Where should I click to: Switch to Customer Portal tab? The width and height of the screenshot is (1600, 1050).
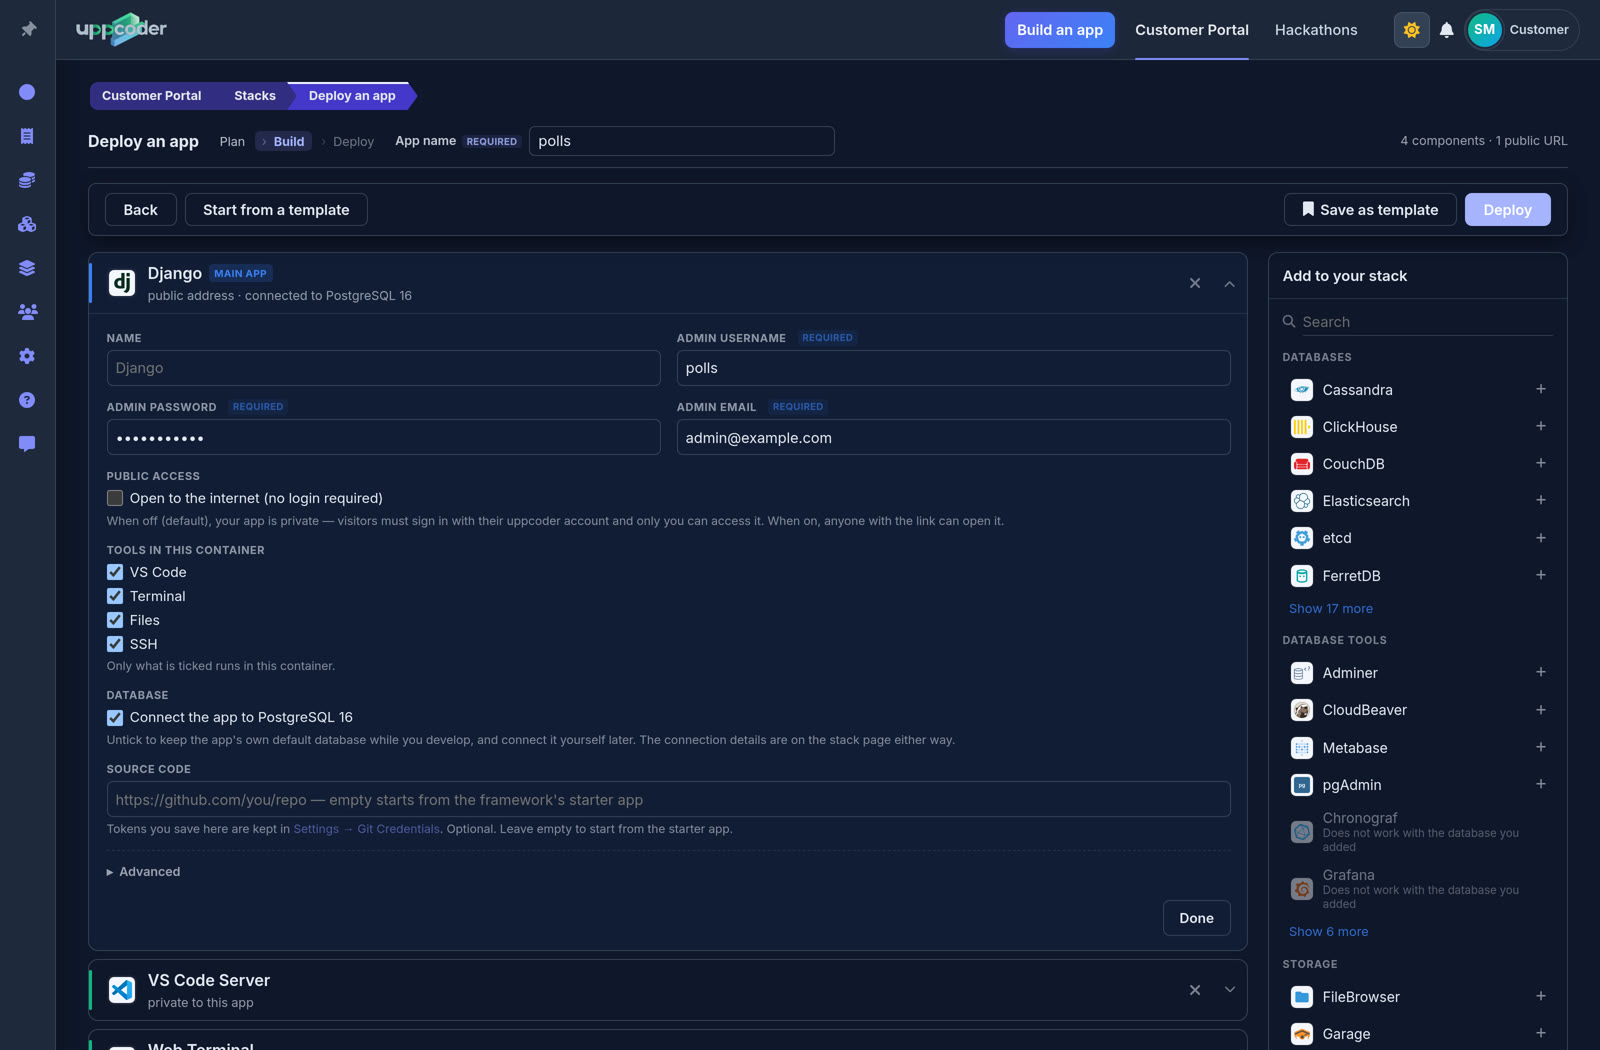[1191, 30]
